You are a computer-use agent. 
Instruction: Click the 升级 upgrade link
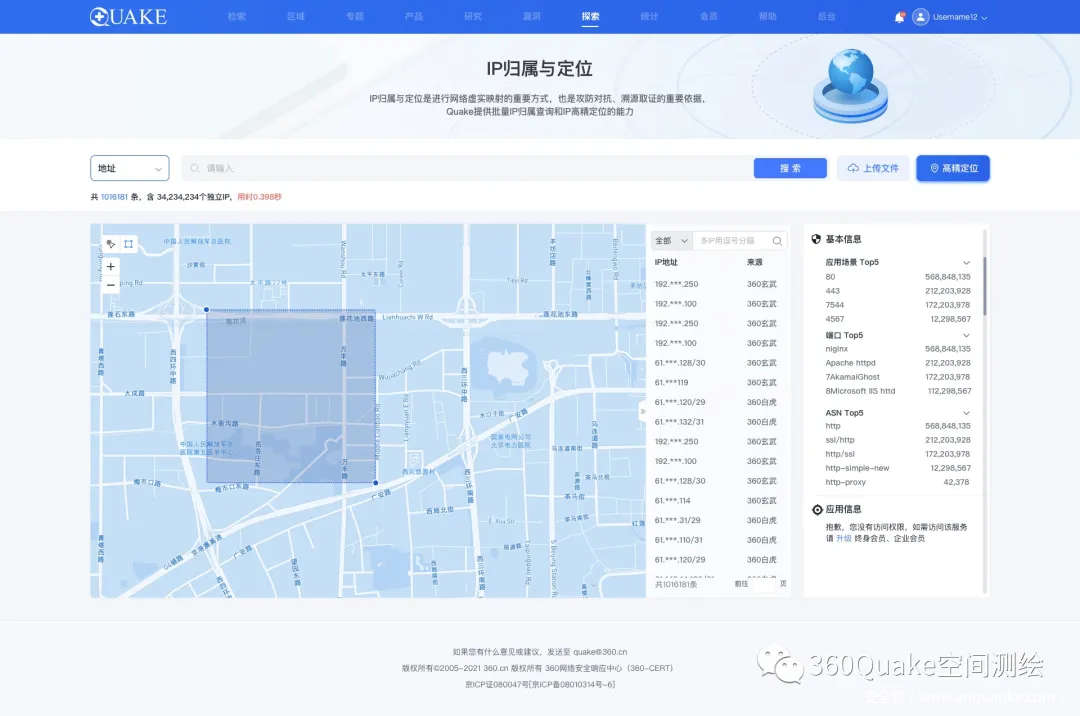click(844, 538)
